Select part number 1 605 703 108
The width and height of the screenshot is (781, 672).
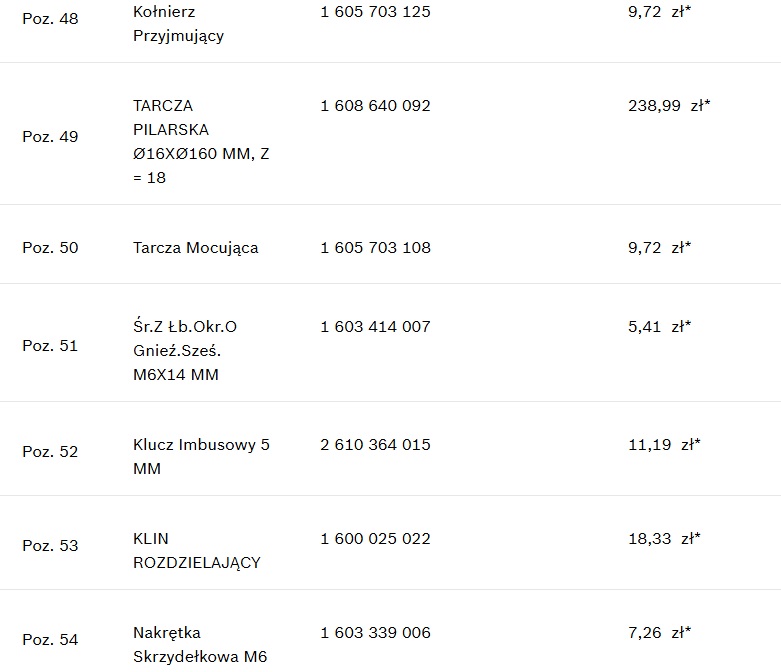(x=375, y=248)
